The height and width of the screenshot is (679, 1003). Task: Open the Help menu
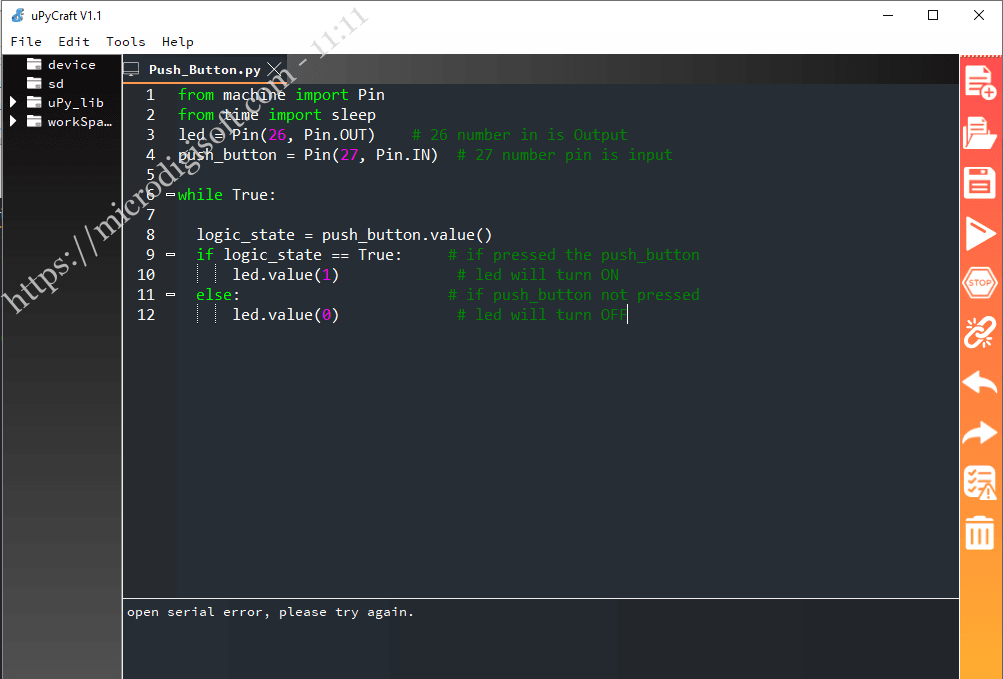177,41
